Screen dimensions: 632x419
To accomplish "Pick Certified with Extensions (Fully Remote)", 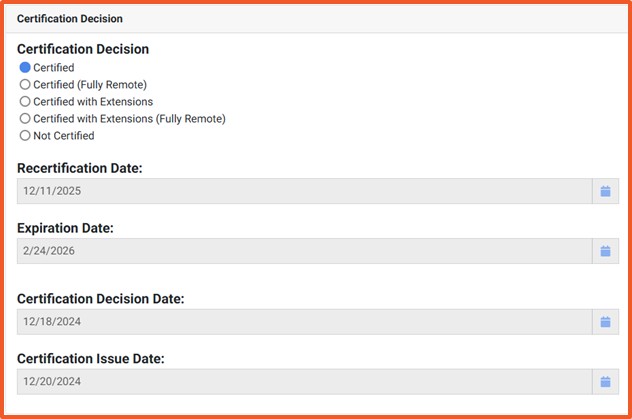I will [x=25, y=118].
